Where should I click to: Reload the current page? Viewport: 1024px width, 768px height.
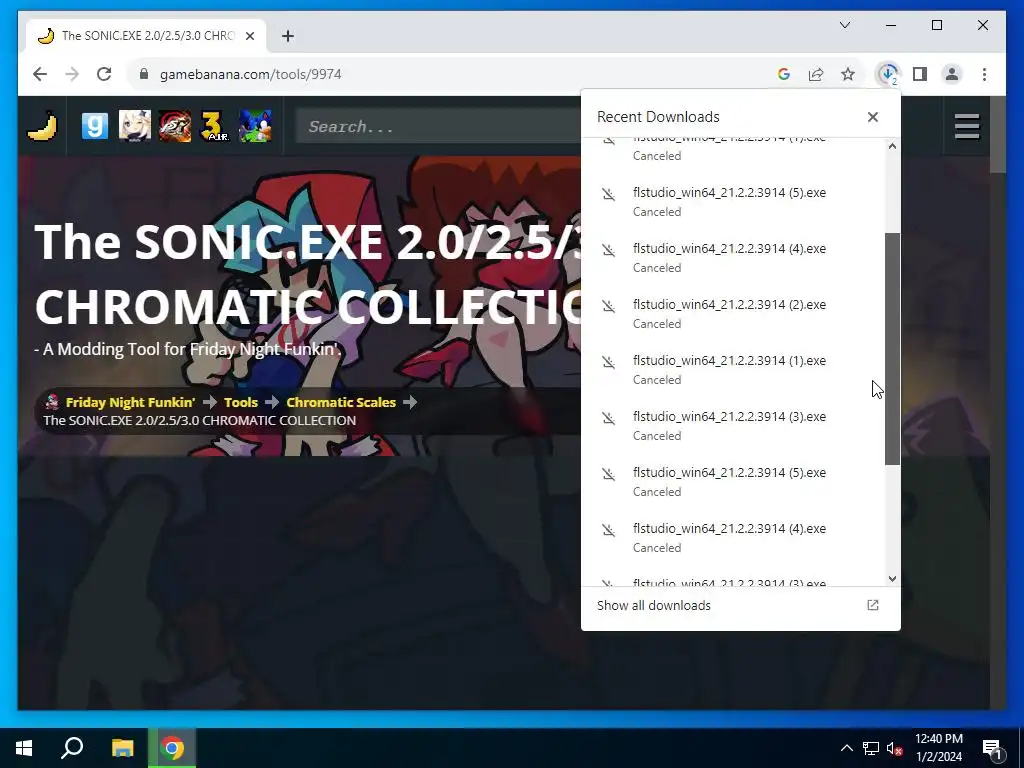tap(104, 74)
